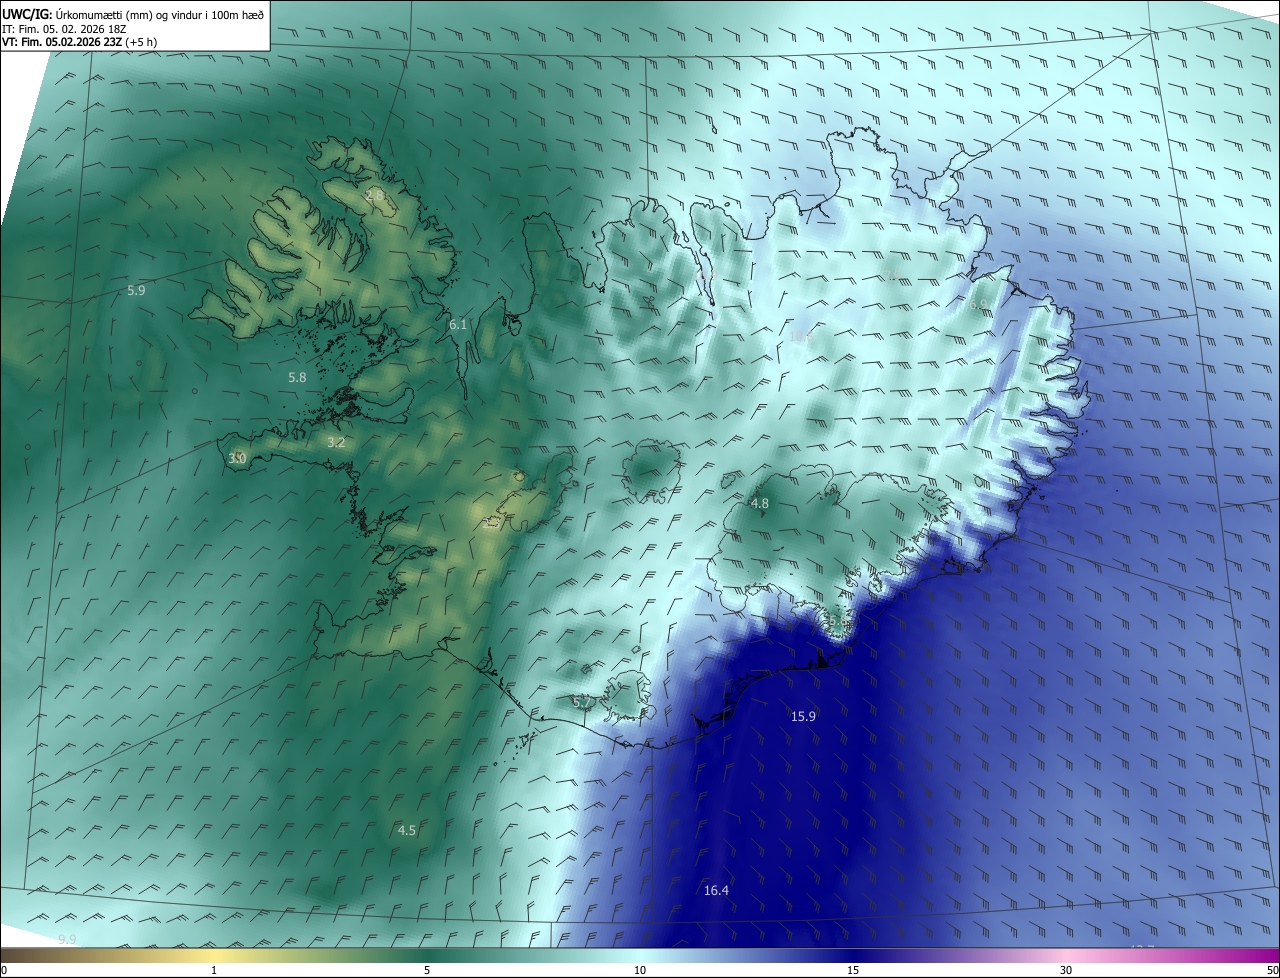Click the 9.9 value label
Image resolution: width=1280 pixels, height=978 pixels.
(67, 939)
